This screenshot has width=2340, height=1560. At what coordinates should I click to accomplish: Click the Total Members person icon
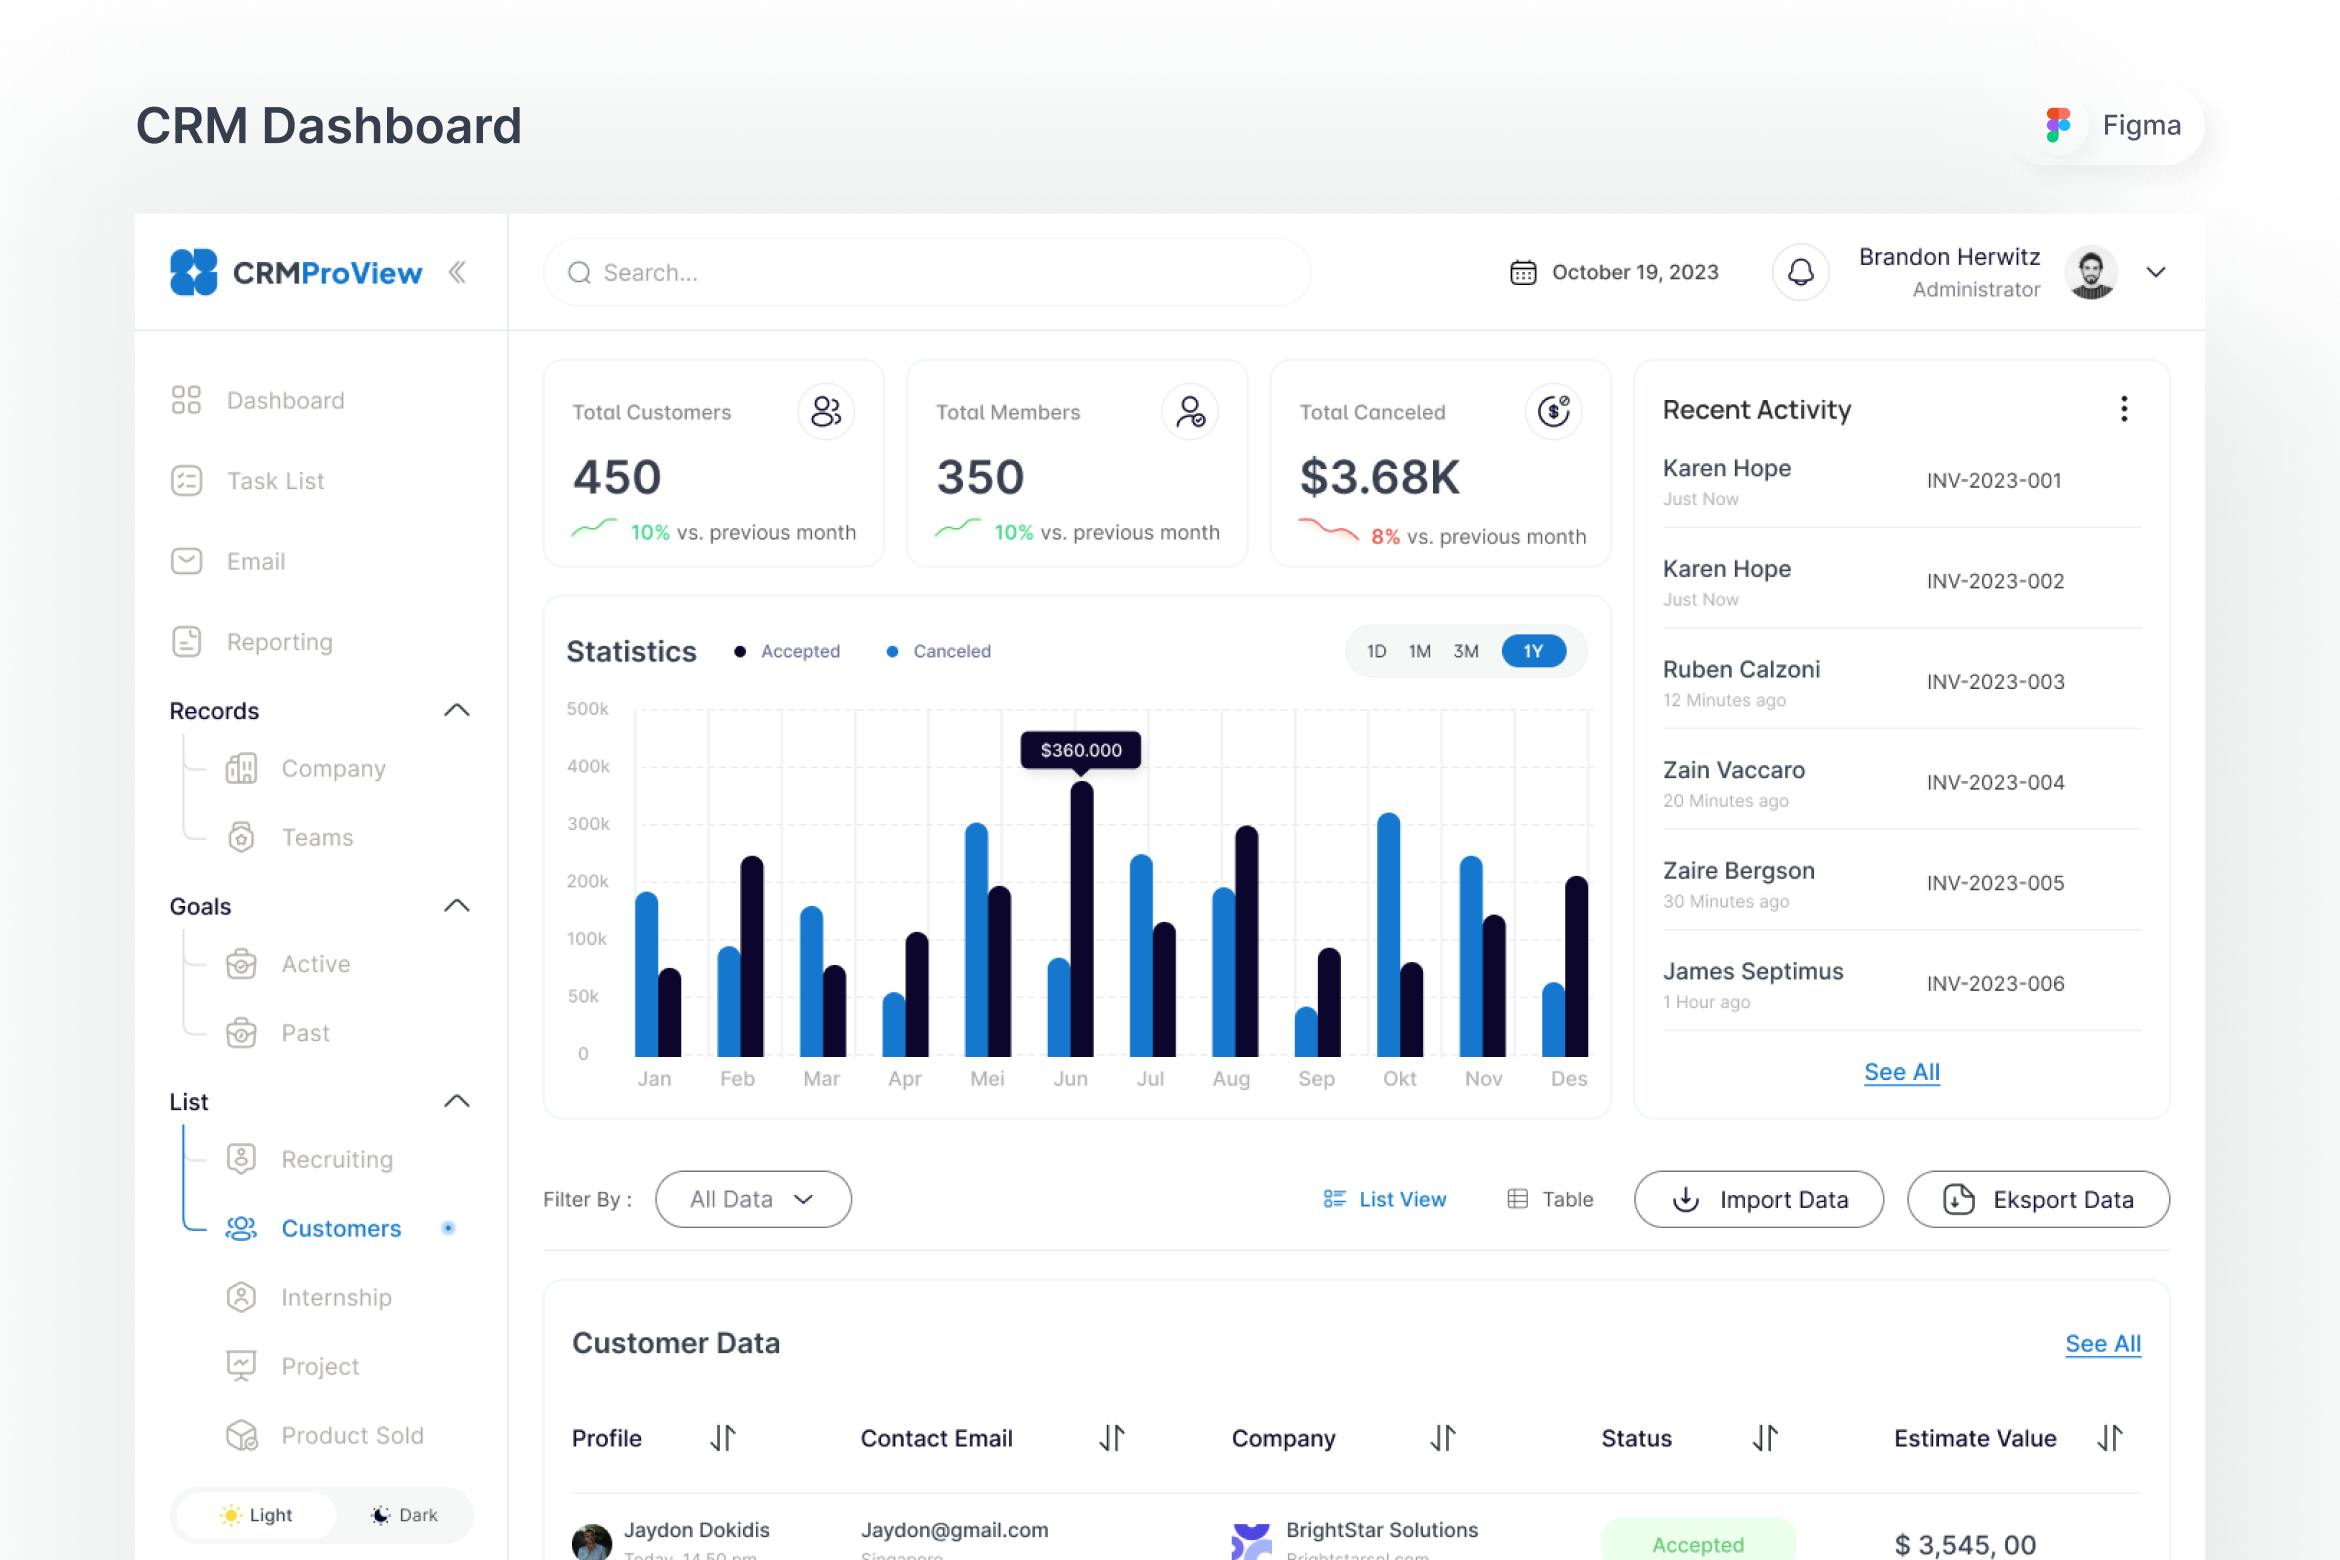pos(1190,411)
